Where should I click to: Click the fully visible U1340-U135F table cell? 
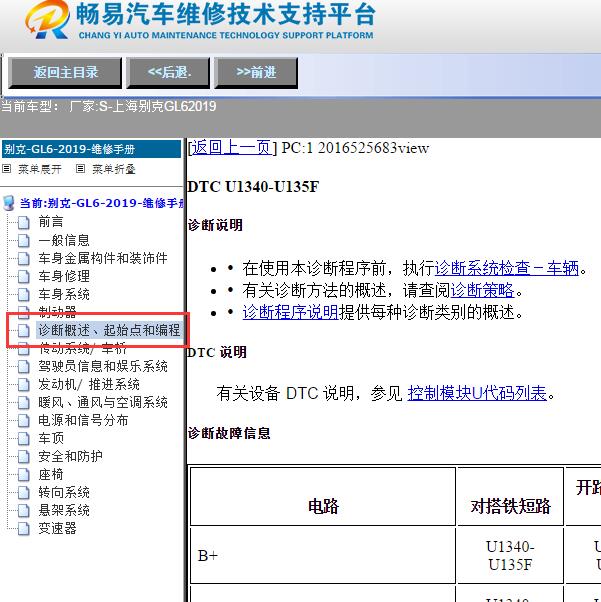(x=510, y=556)
